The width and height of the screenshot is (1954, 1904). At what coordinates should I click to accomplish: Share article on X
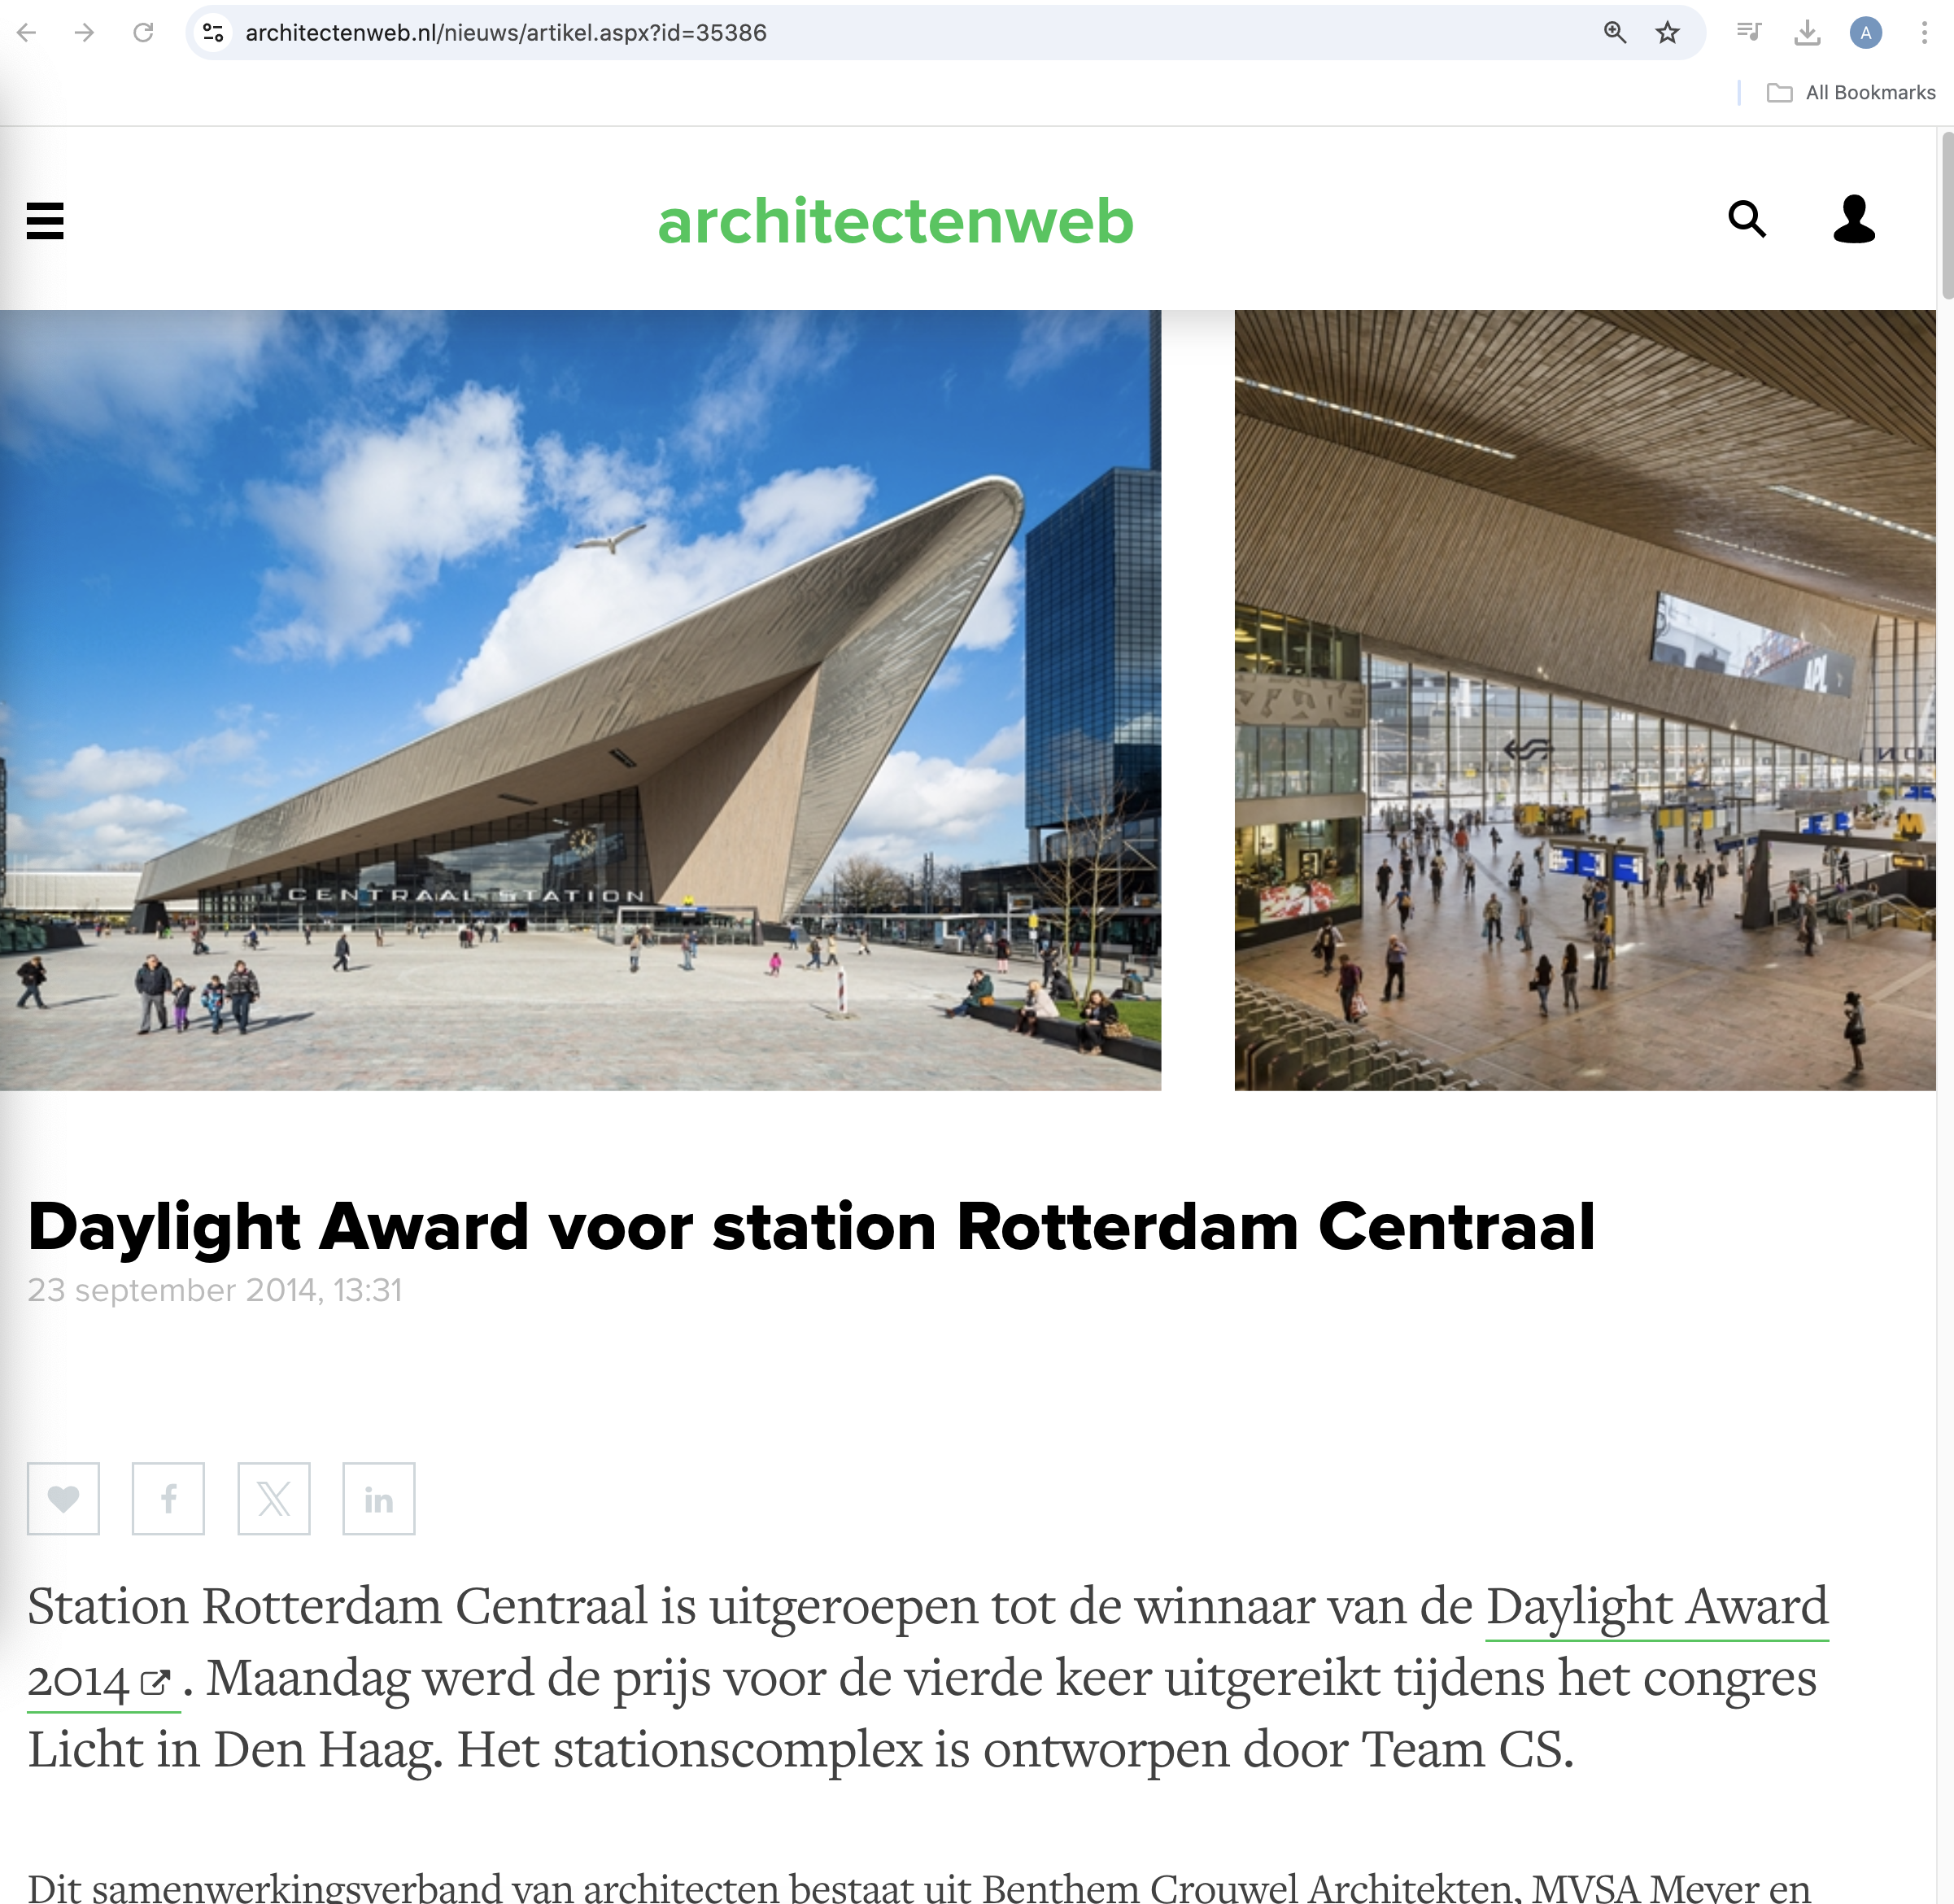click(x=274, y=1498)
